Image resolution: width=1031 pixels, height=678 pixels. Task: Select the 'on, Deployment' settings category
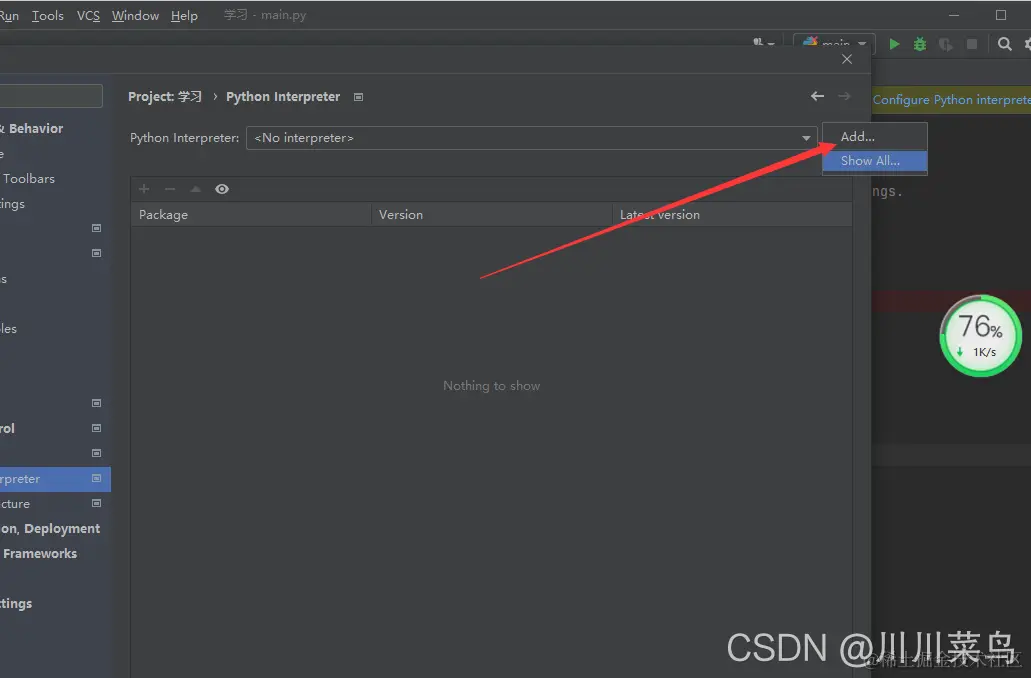pyautogui.click(x=50, y=528)
